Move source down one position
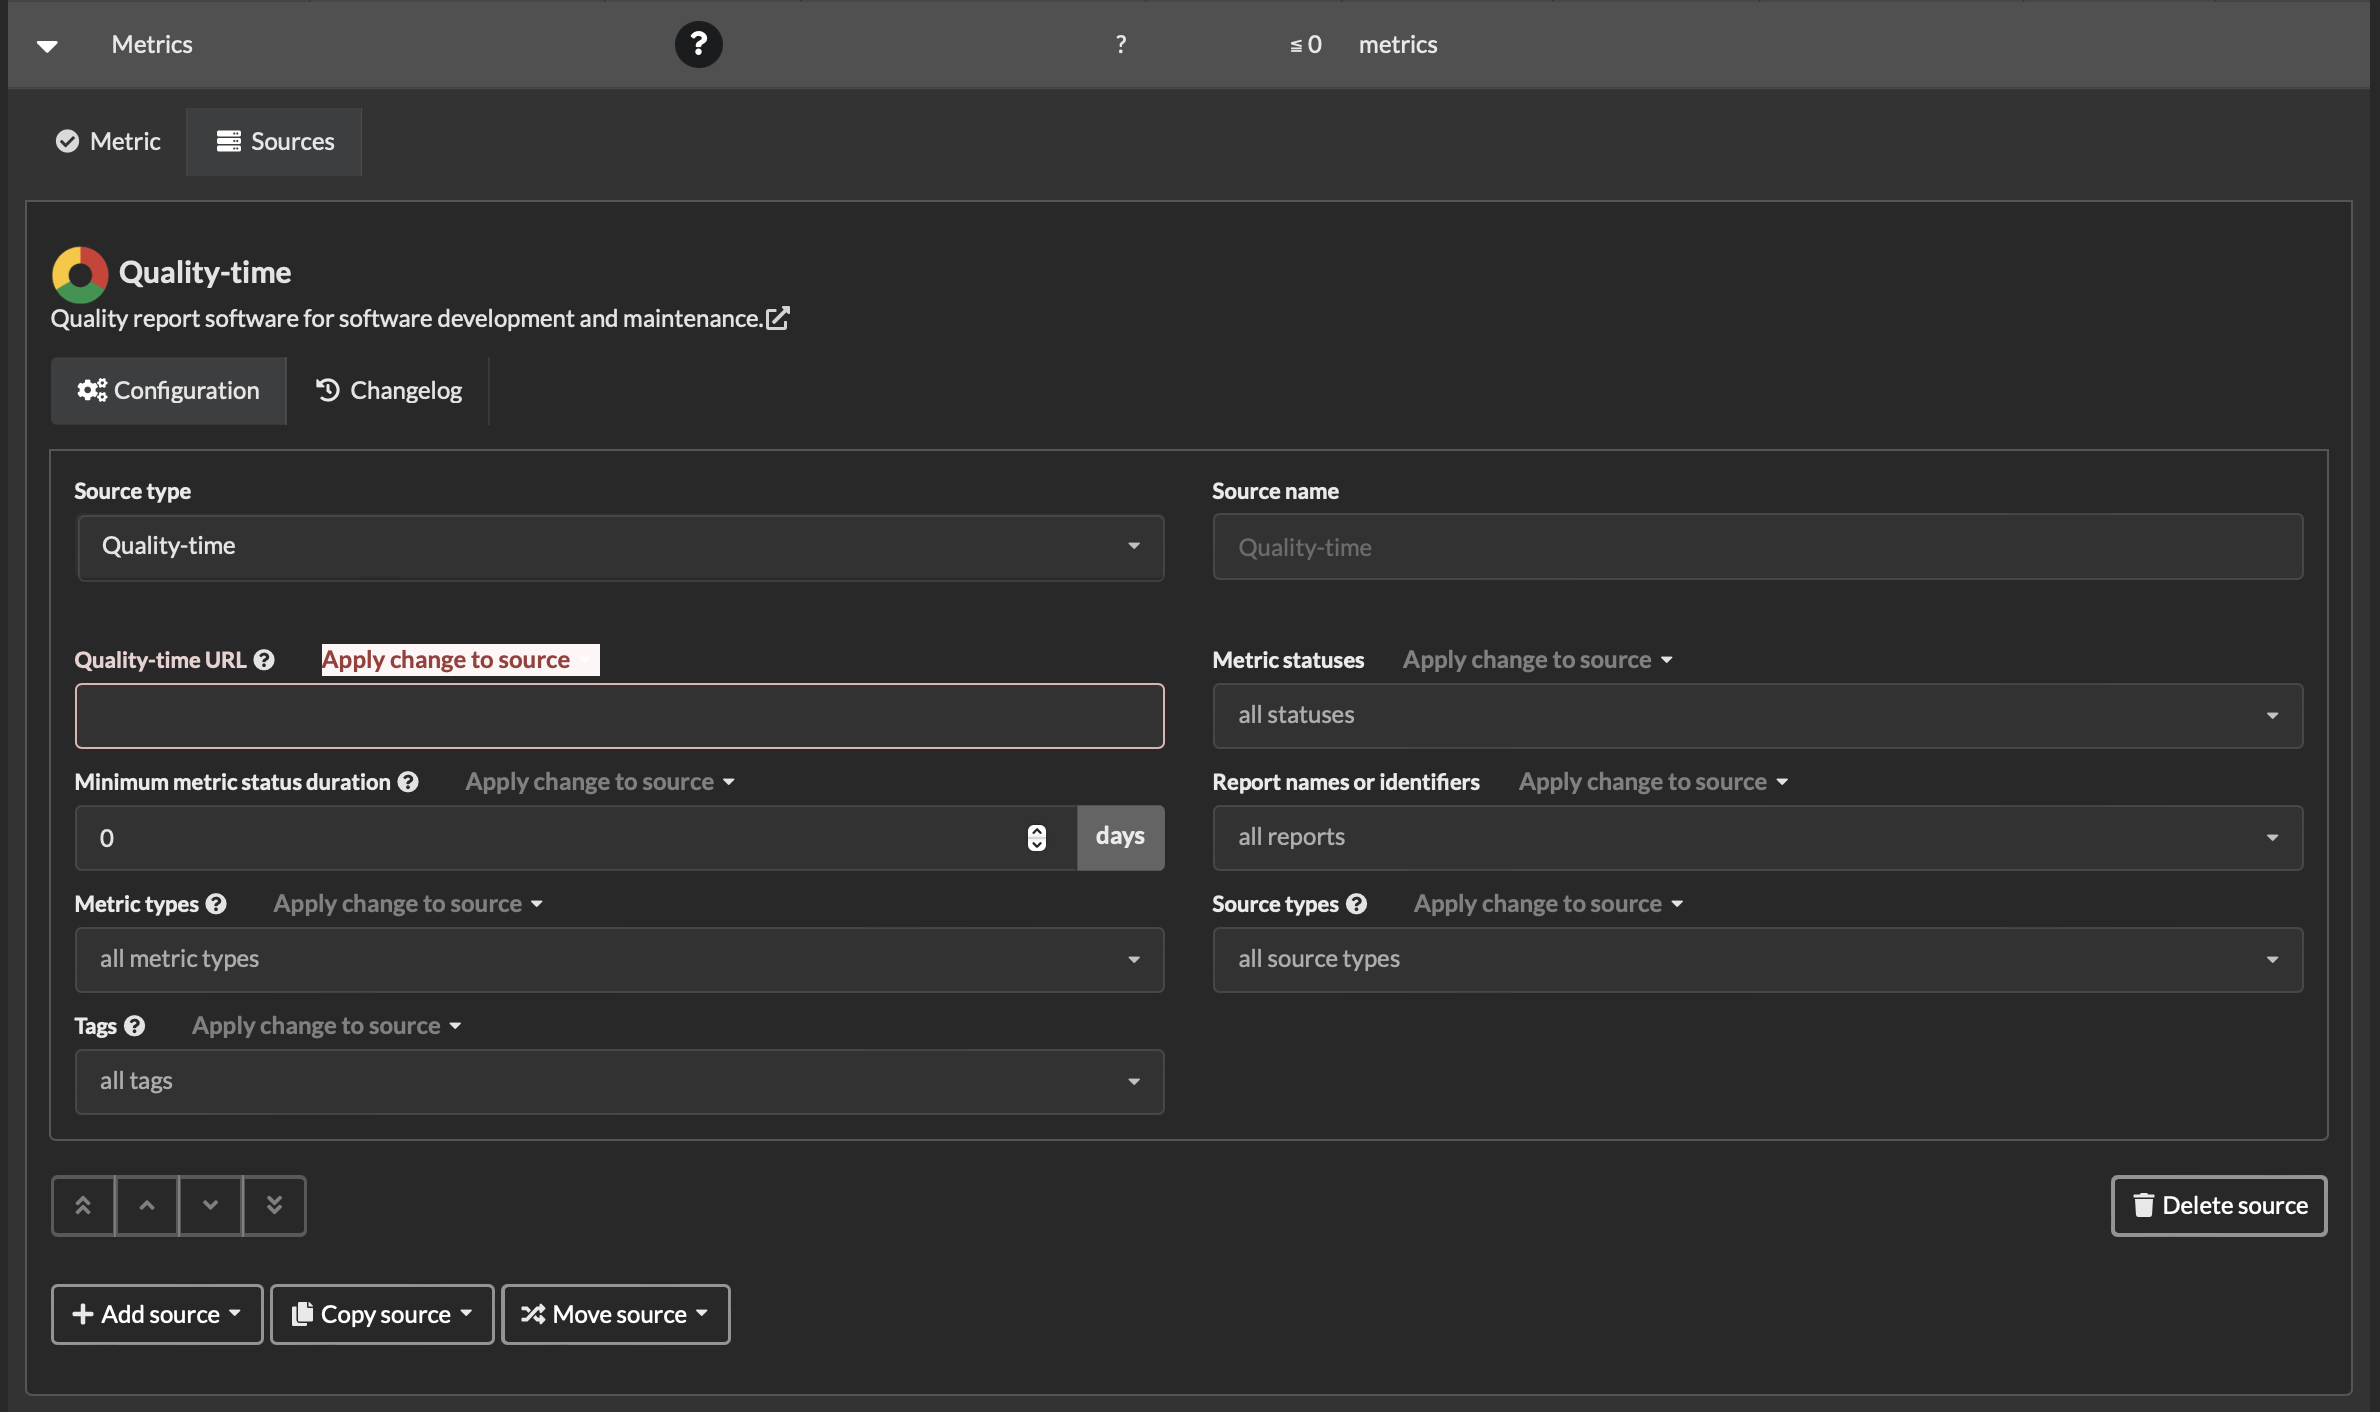Viewport: 2380px width, 1412px height. coord(210,1206)
